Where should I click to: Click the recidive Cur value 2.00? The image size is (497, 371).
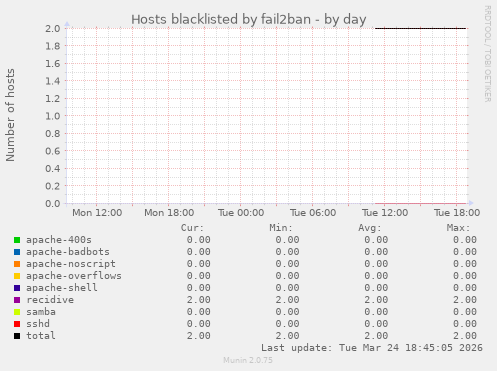point(199,300)
